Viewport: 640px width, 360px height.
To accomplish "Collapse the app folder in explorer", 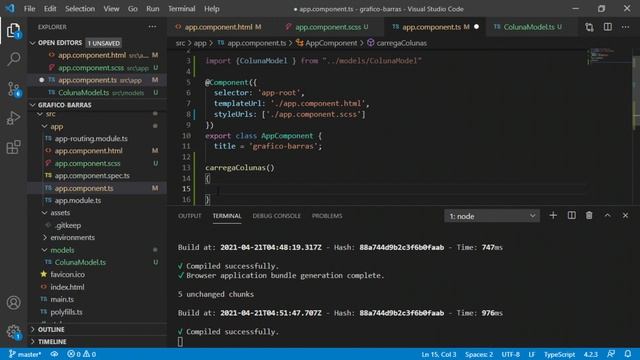I will pos(44,127).
